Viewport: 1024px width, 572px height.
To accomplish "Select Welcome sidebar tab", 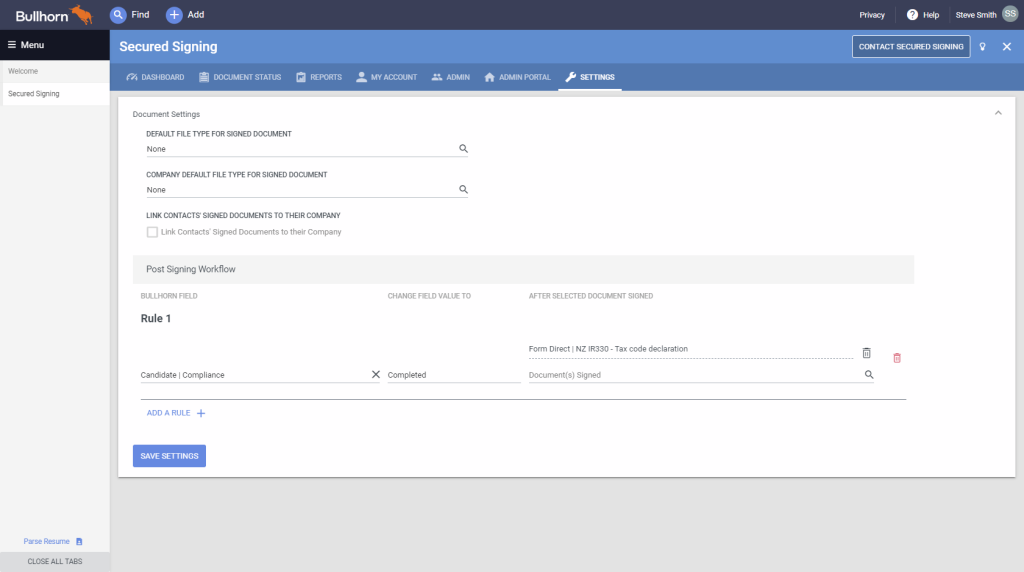I will pos(55,71).
